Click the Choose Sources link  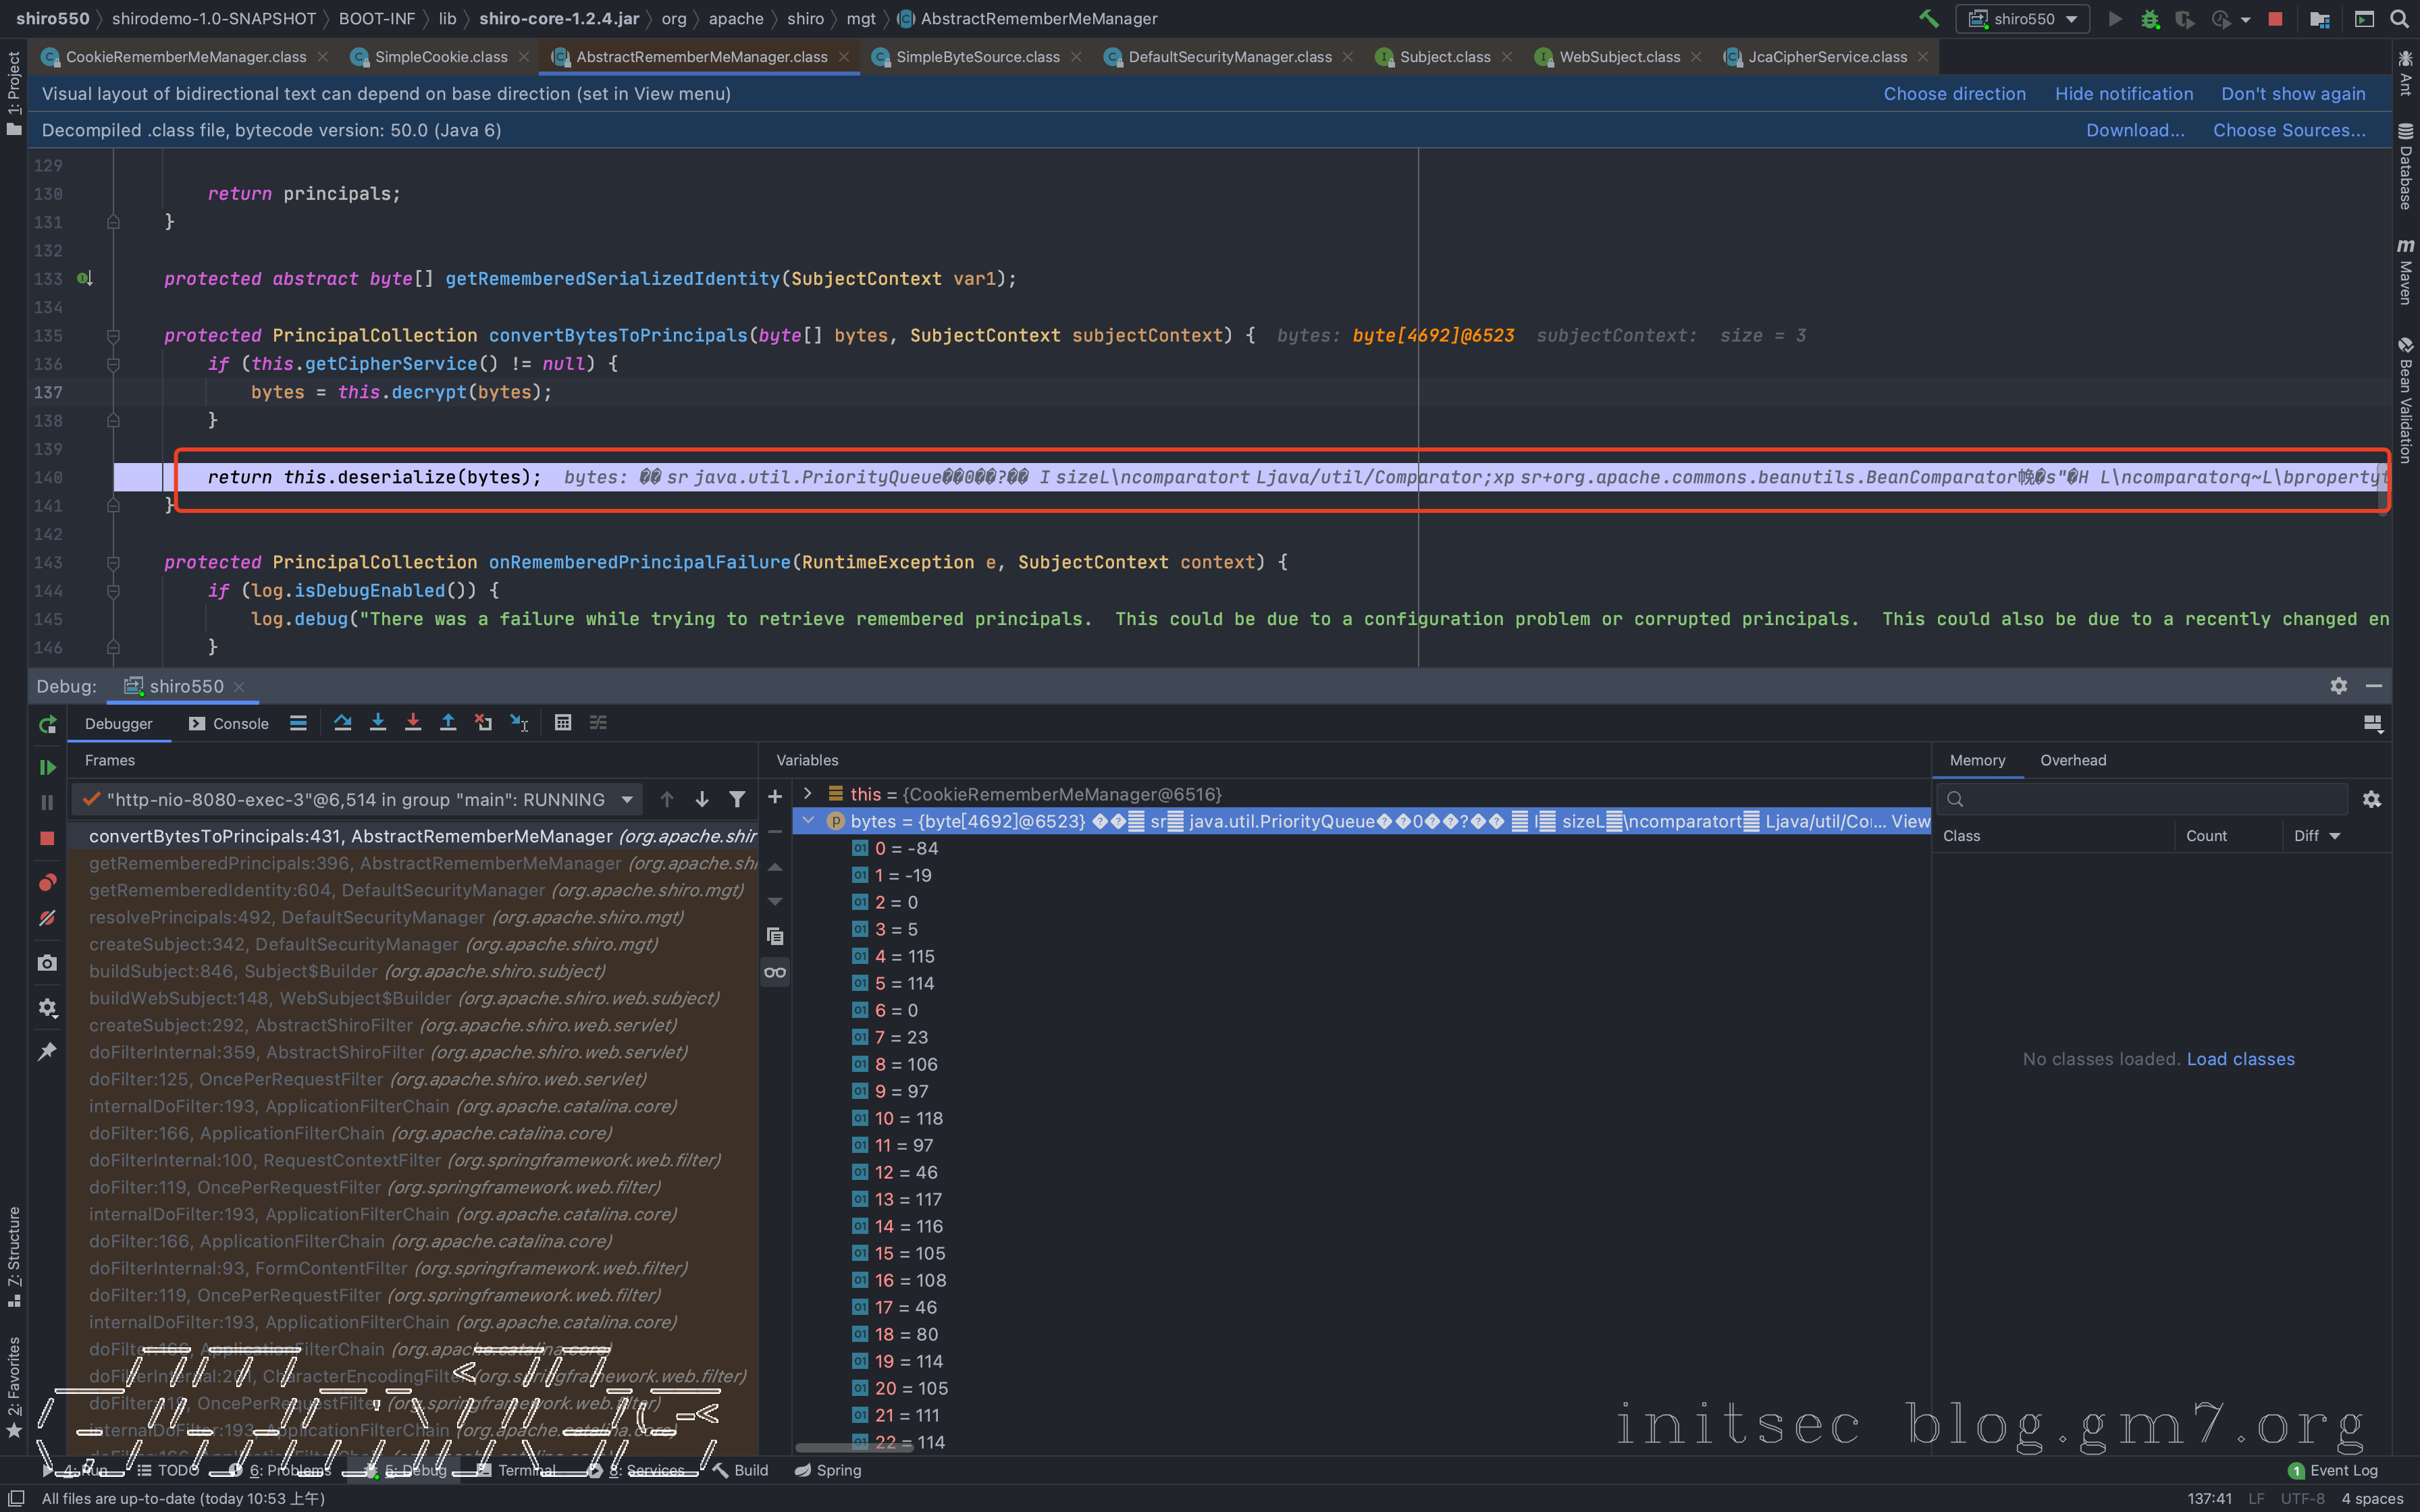[x=2288, y=130]
